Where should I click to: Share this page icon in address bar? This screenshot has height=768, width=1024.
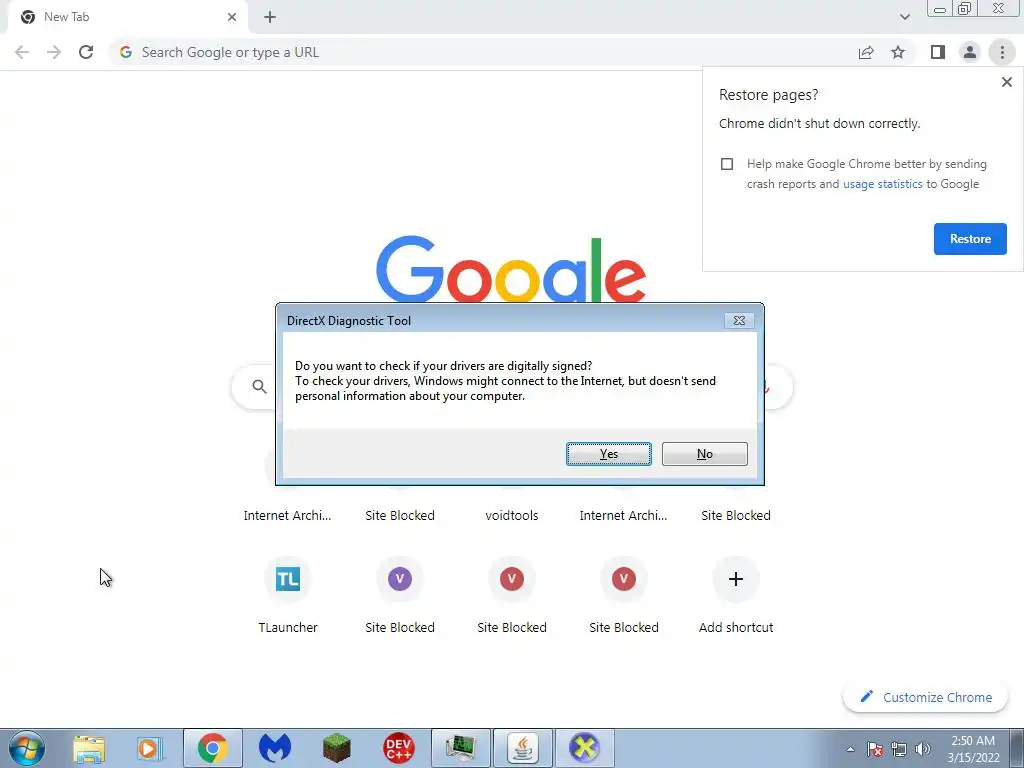pyautogui.click(x=866, y=52)
